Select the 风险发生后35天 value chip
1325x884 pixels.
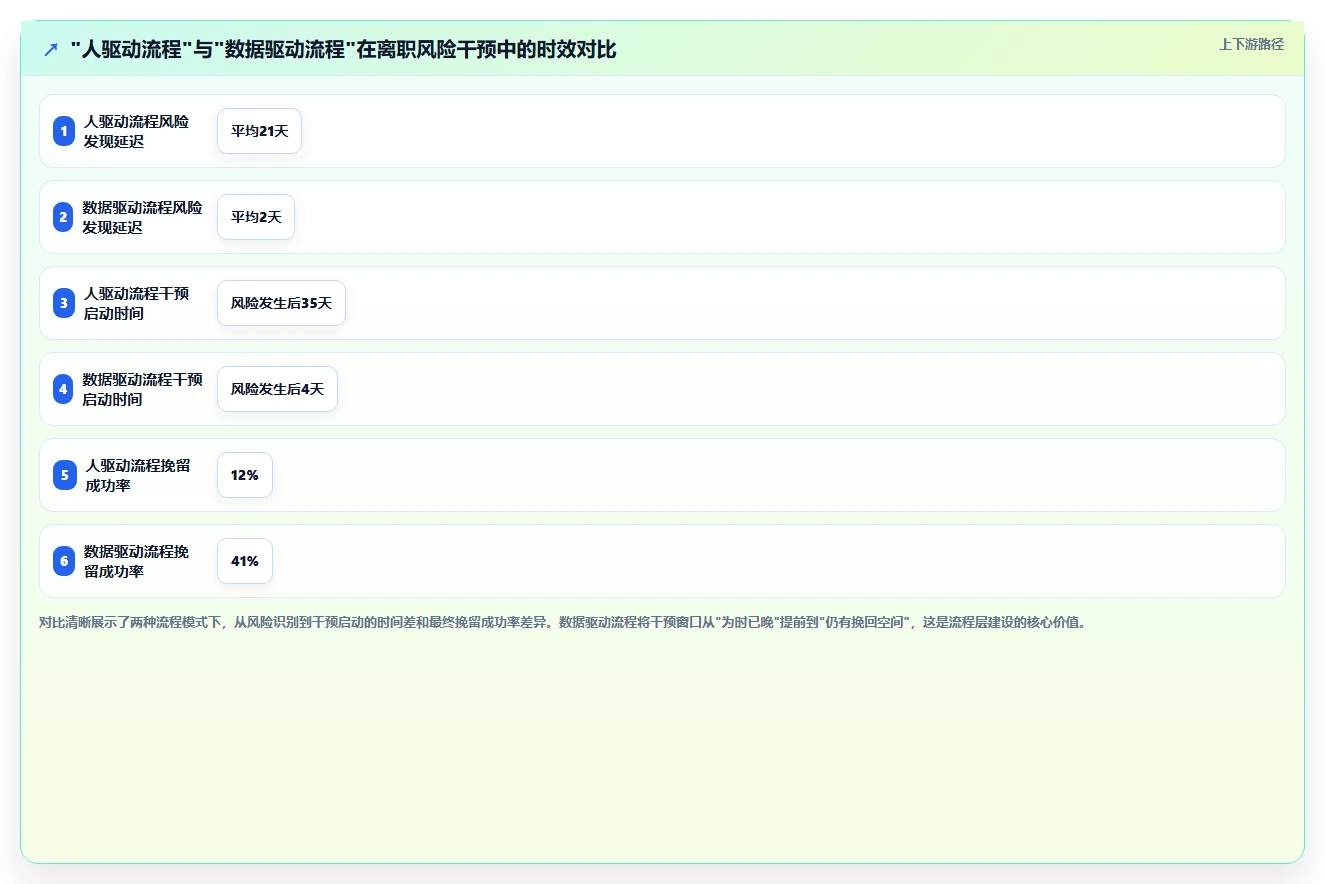pyautogui.click(x=281, y=303)
